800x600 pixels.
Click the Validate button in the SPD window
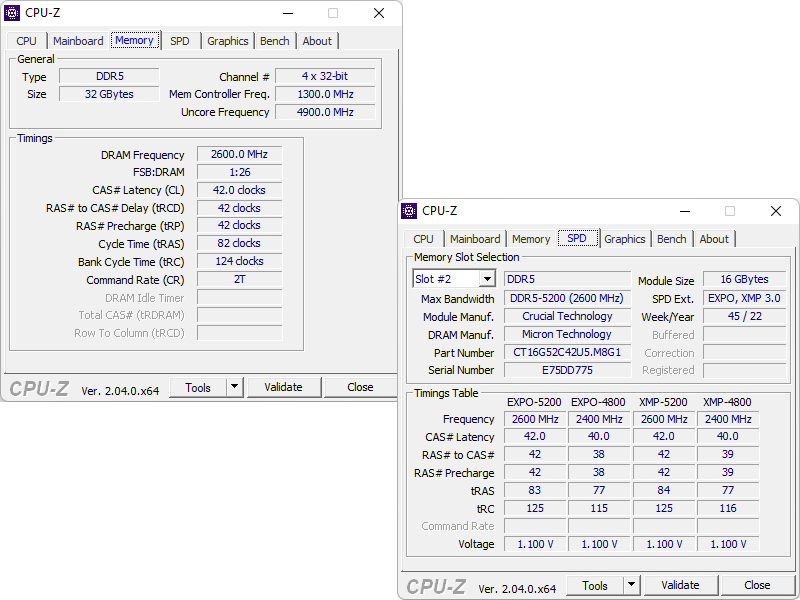click(x=681, y=585)
